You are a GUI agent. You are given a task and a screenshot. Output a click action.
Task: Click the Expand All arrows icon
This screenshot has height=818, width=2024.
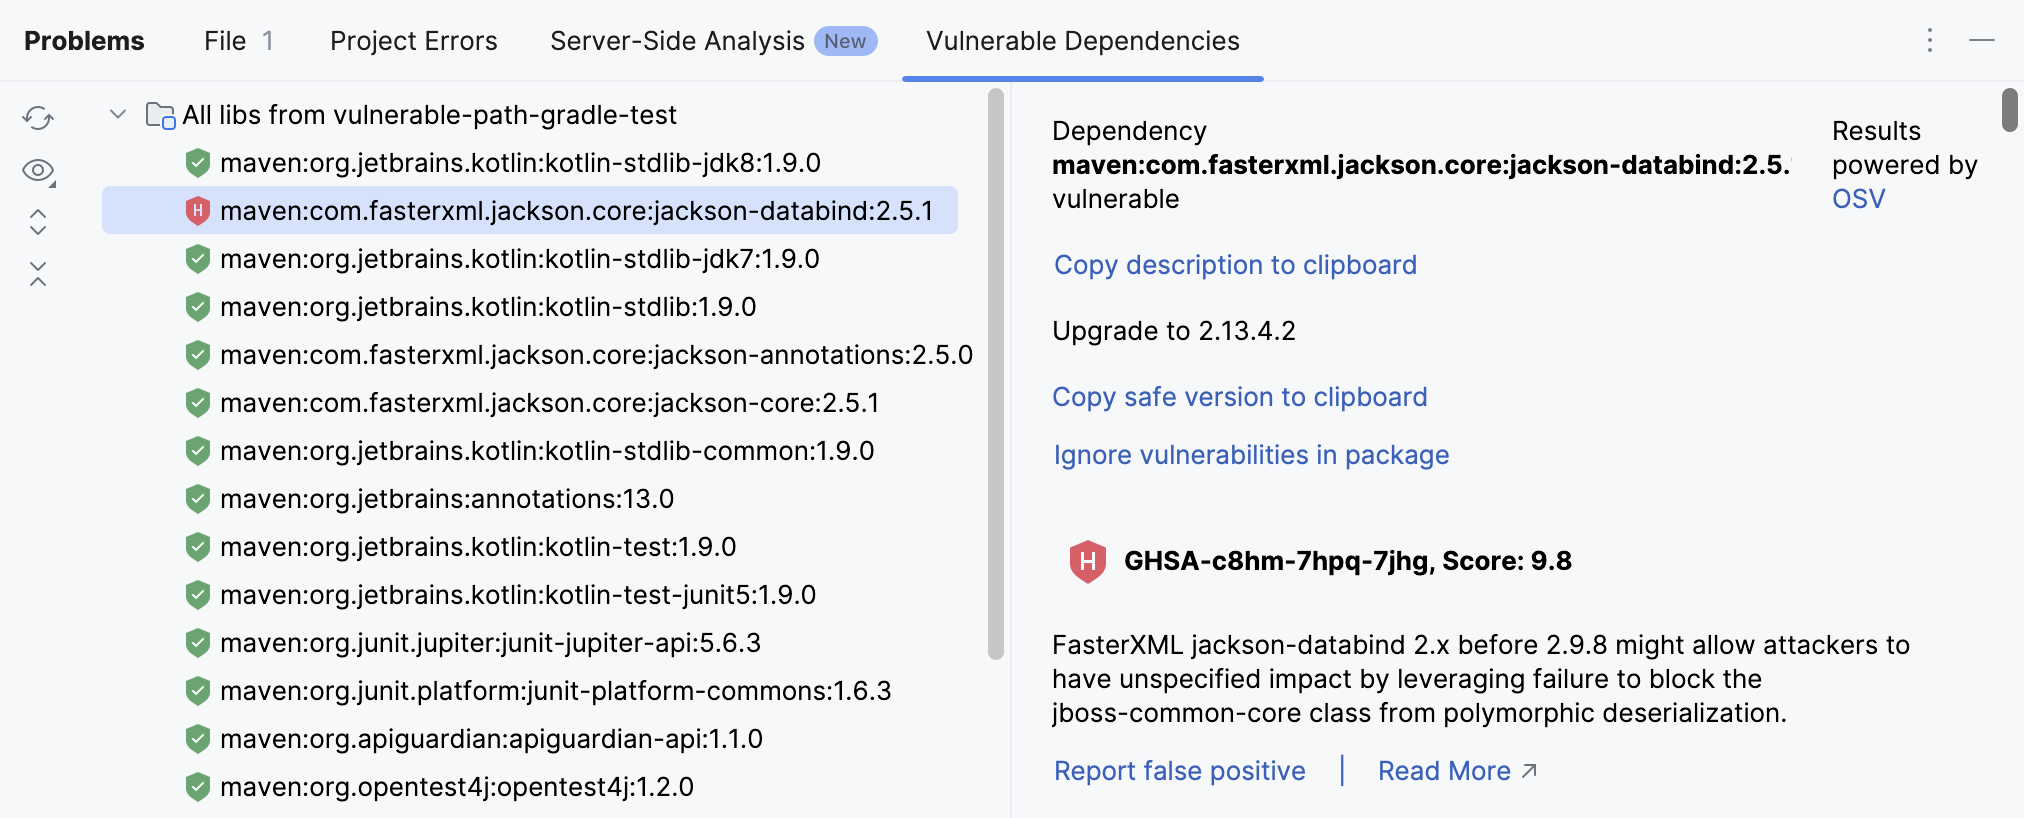pos(38,222)
